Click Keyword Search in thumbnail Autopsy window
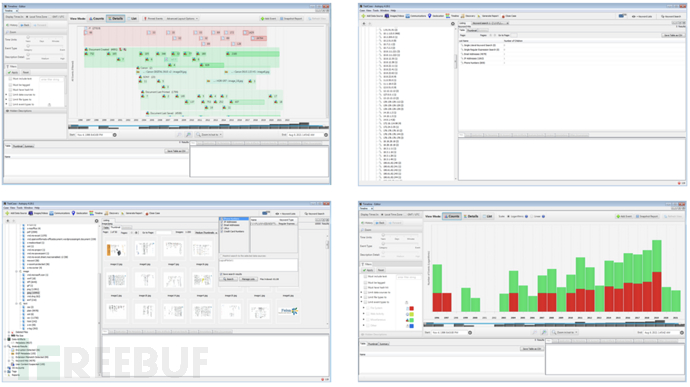Screen dimensions: 690x387 click(x=315, y=214)
